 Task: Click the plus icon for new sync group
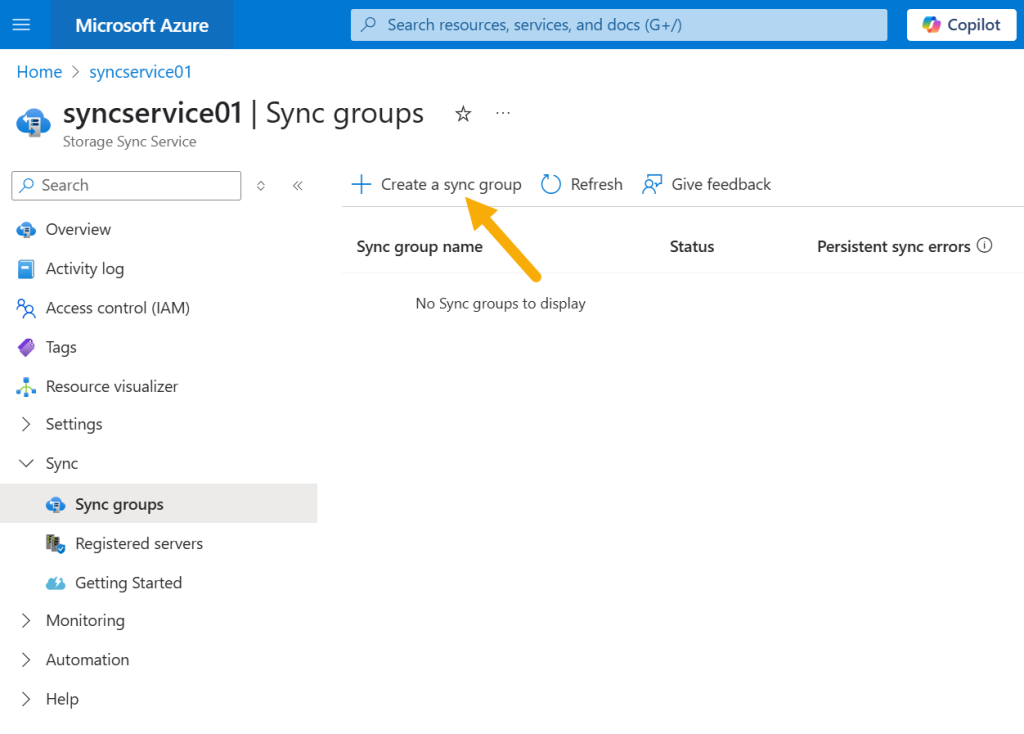(x=361, y=184)
